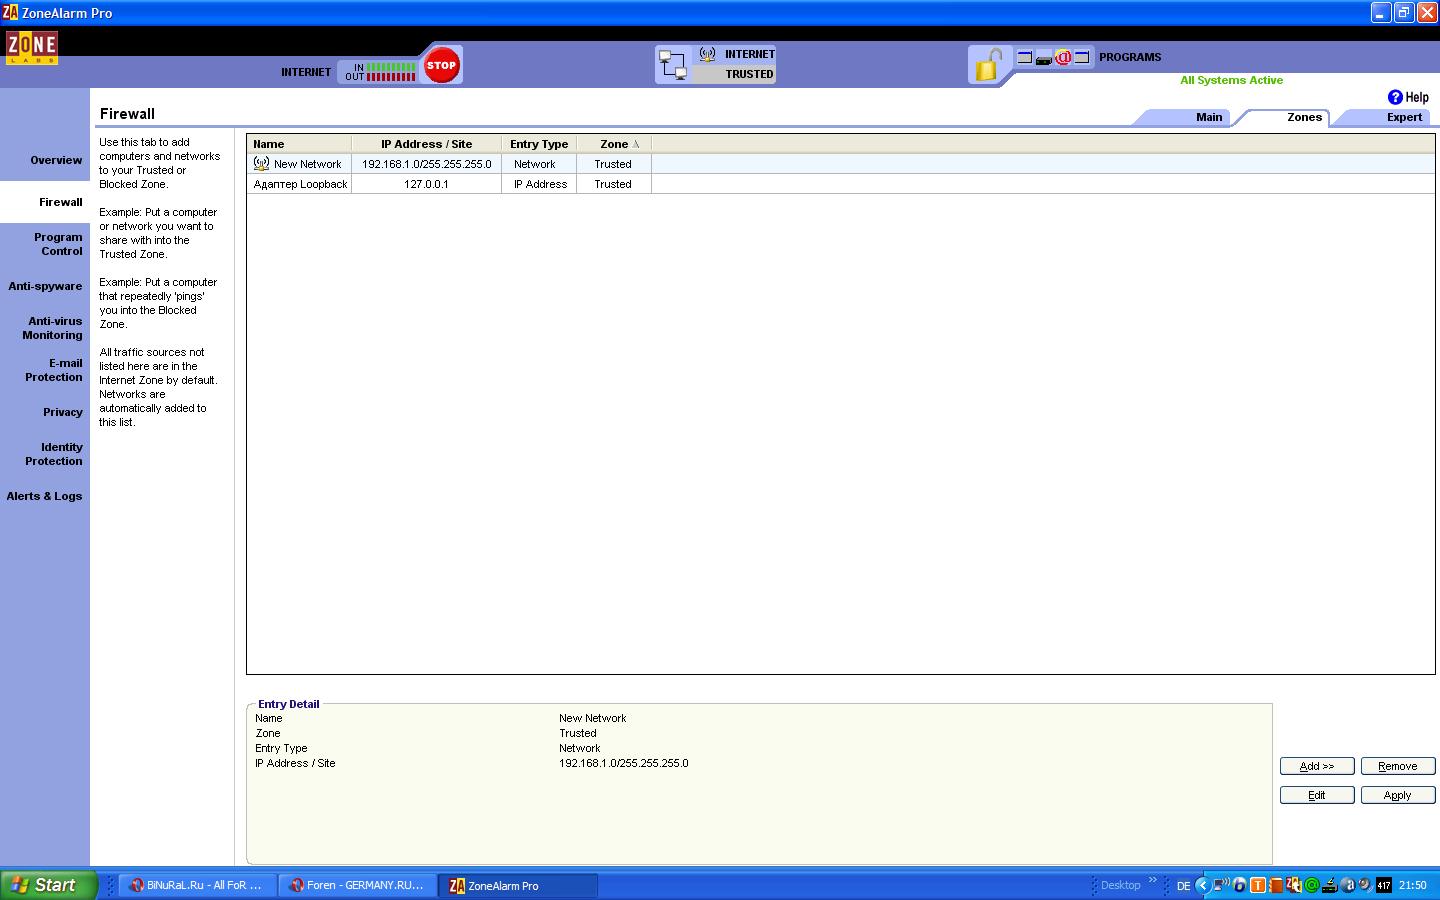This screenshot has height=900, width=1440.
Task: Click the Zone Labs logo
Action: [32, 48]
